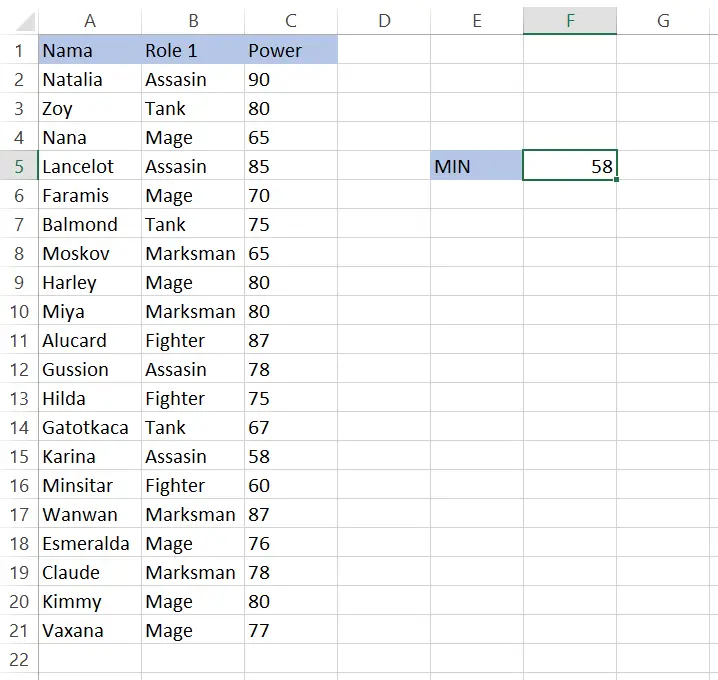Select the cell containing 'Zoy'
The width and height of the screenshot is (718, 680).
pyautogui.click(x=90, y=108)
